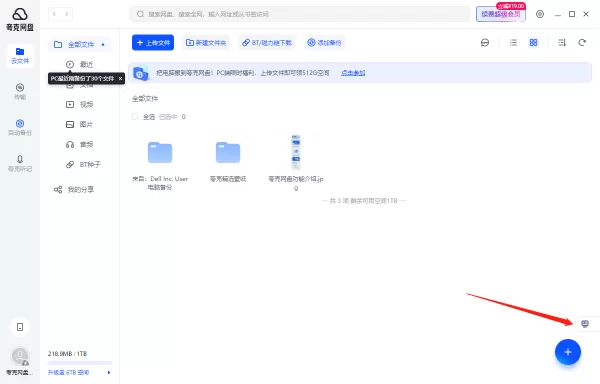Click the PC backup notification tooltip text
This screenshot has width=600, height=384.
pos(82,78)
